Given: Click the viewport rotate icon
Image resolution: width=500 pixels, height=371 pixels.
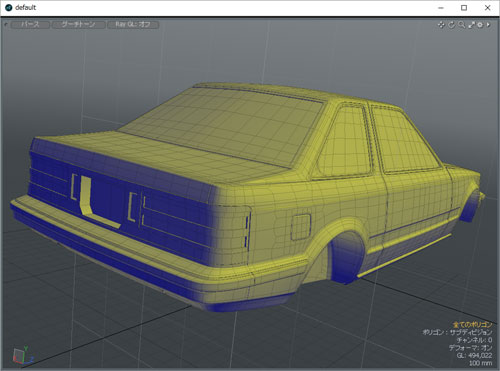Looking at the screenshot, I should [x=452, y=25].
